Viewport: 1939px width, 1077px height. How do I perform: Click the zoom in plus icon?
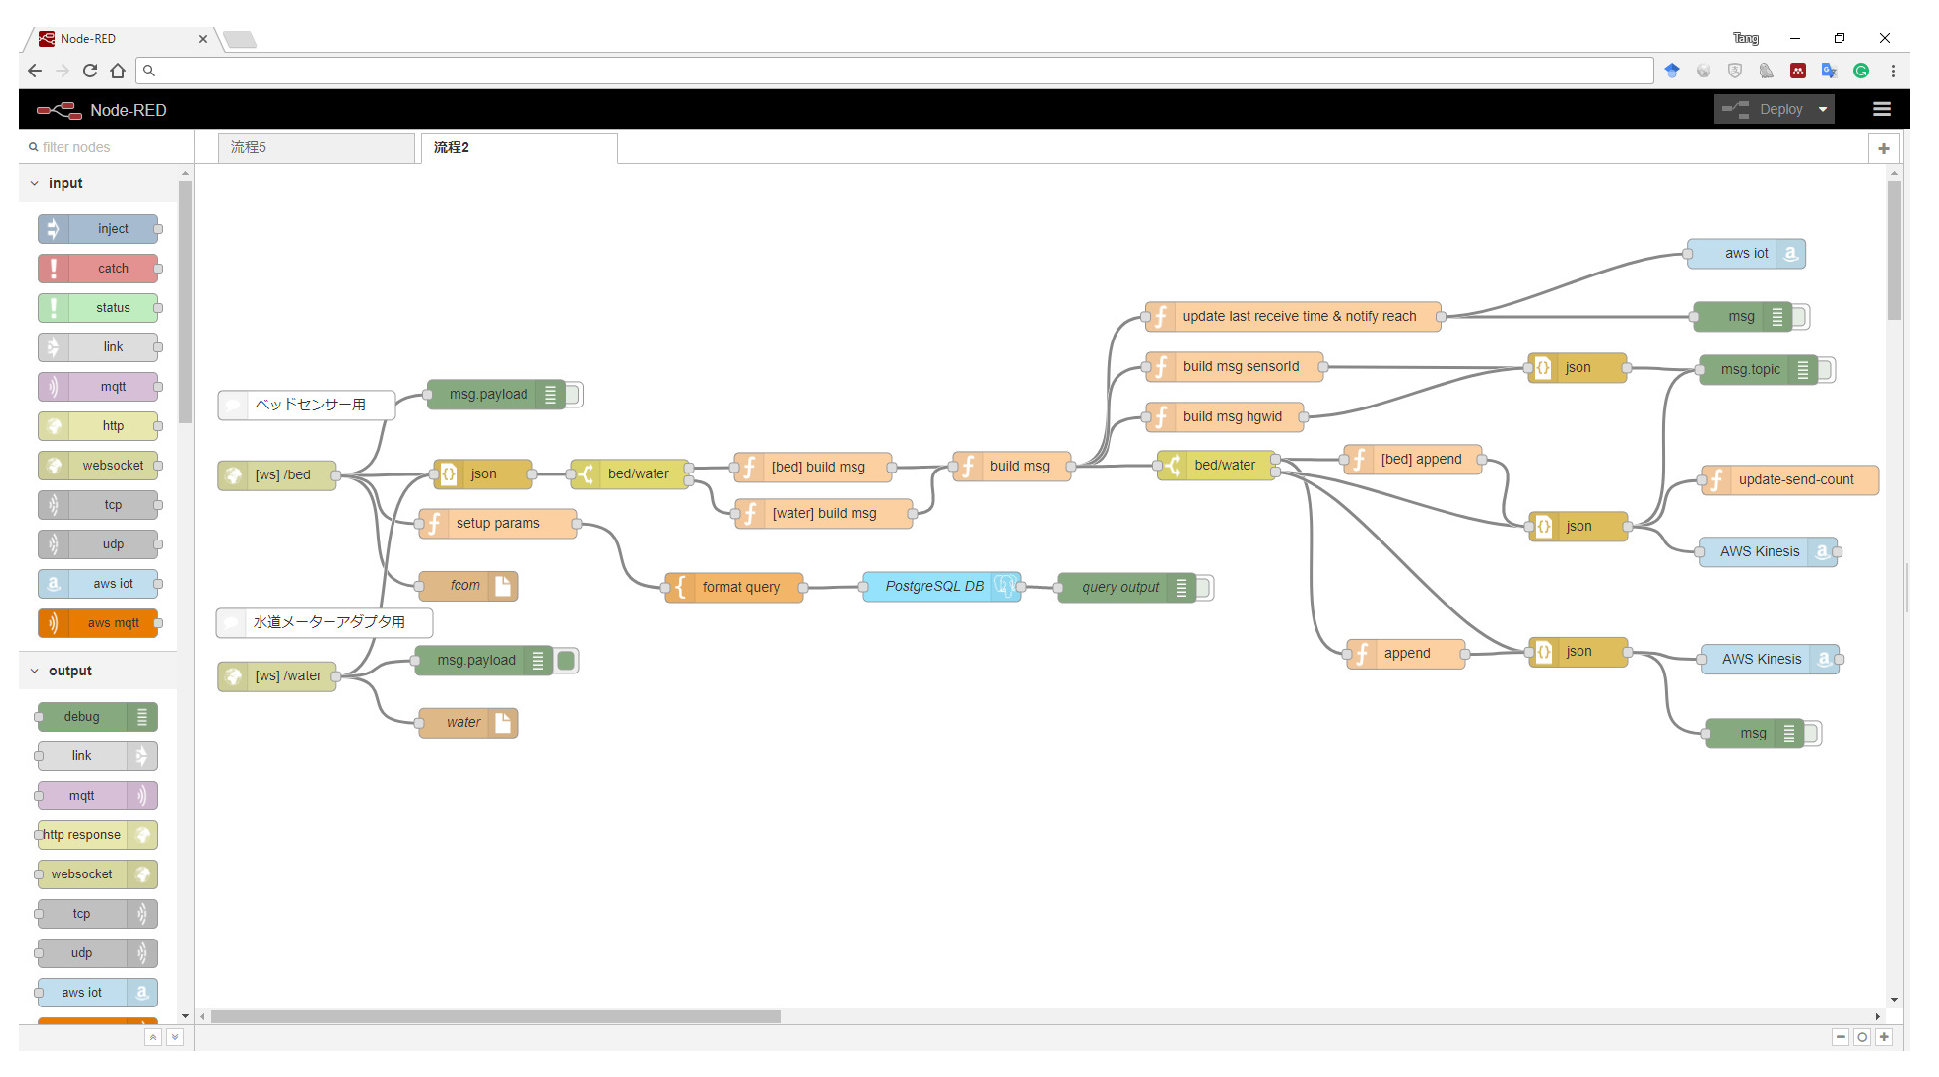(x=1884, y=1037)
